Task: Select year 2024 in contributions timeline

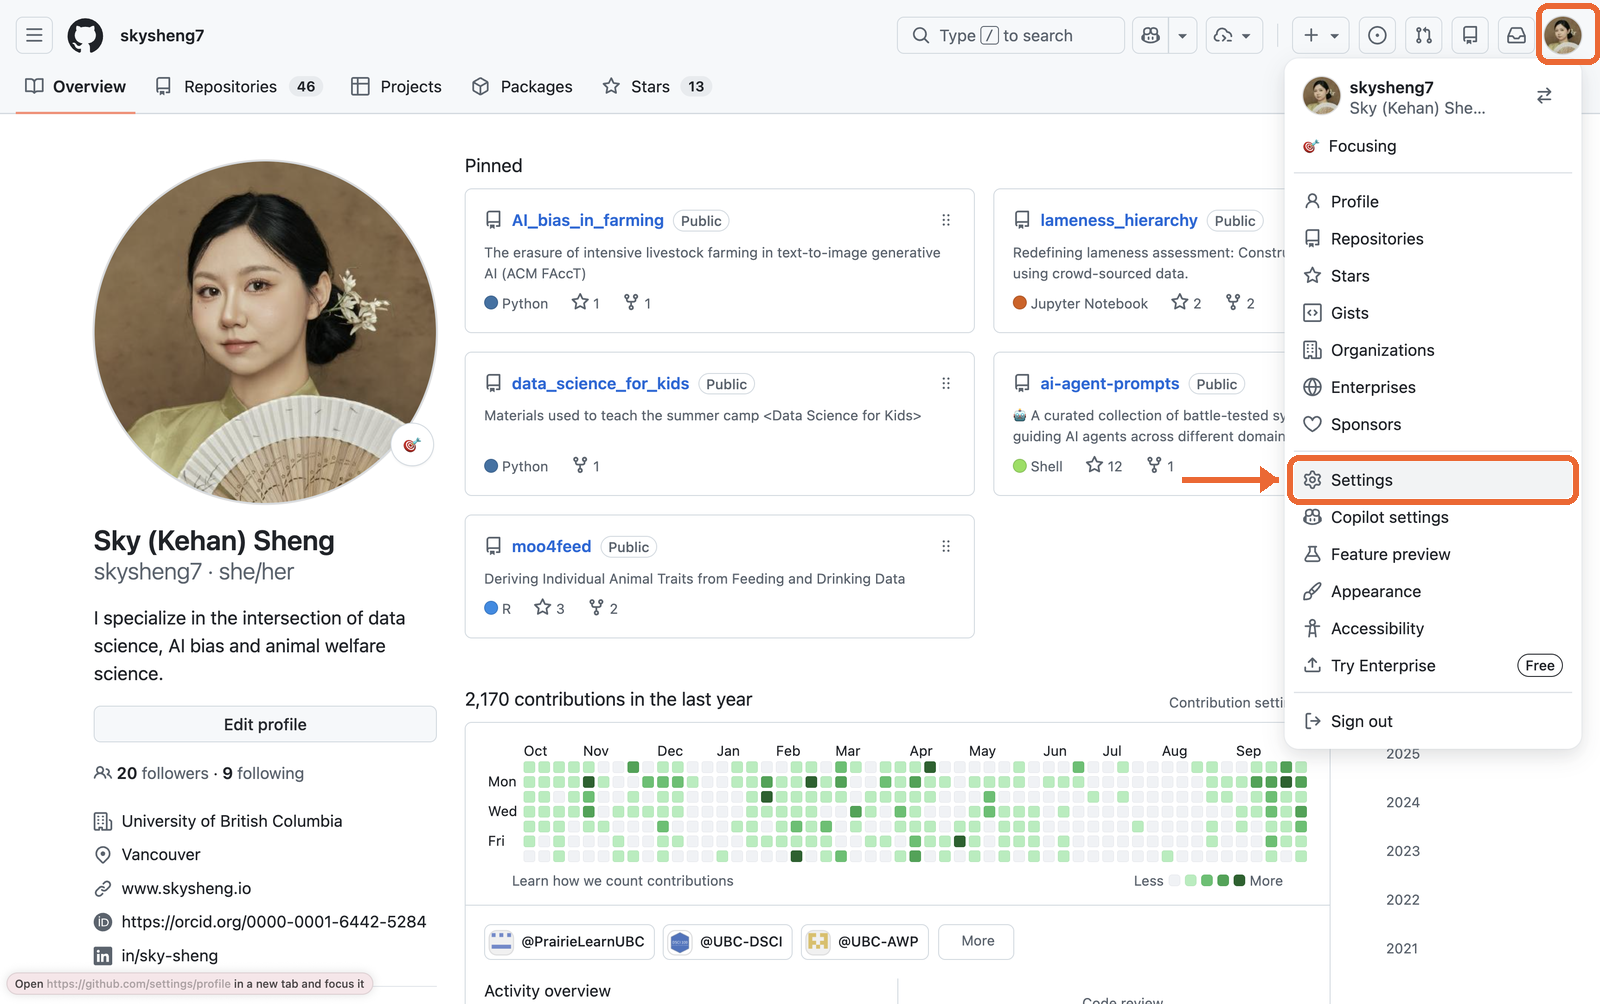Action: click(1402, 802)
